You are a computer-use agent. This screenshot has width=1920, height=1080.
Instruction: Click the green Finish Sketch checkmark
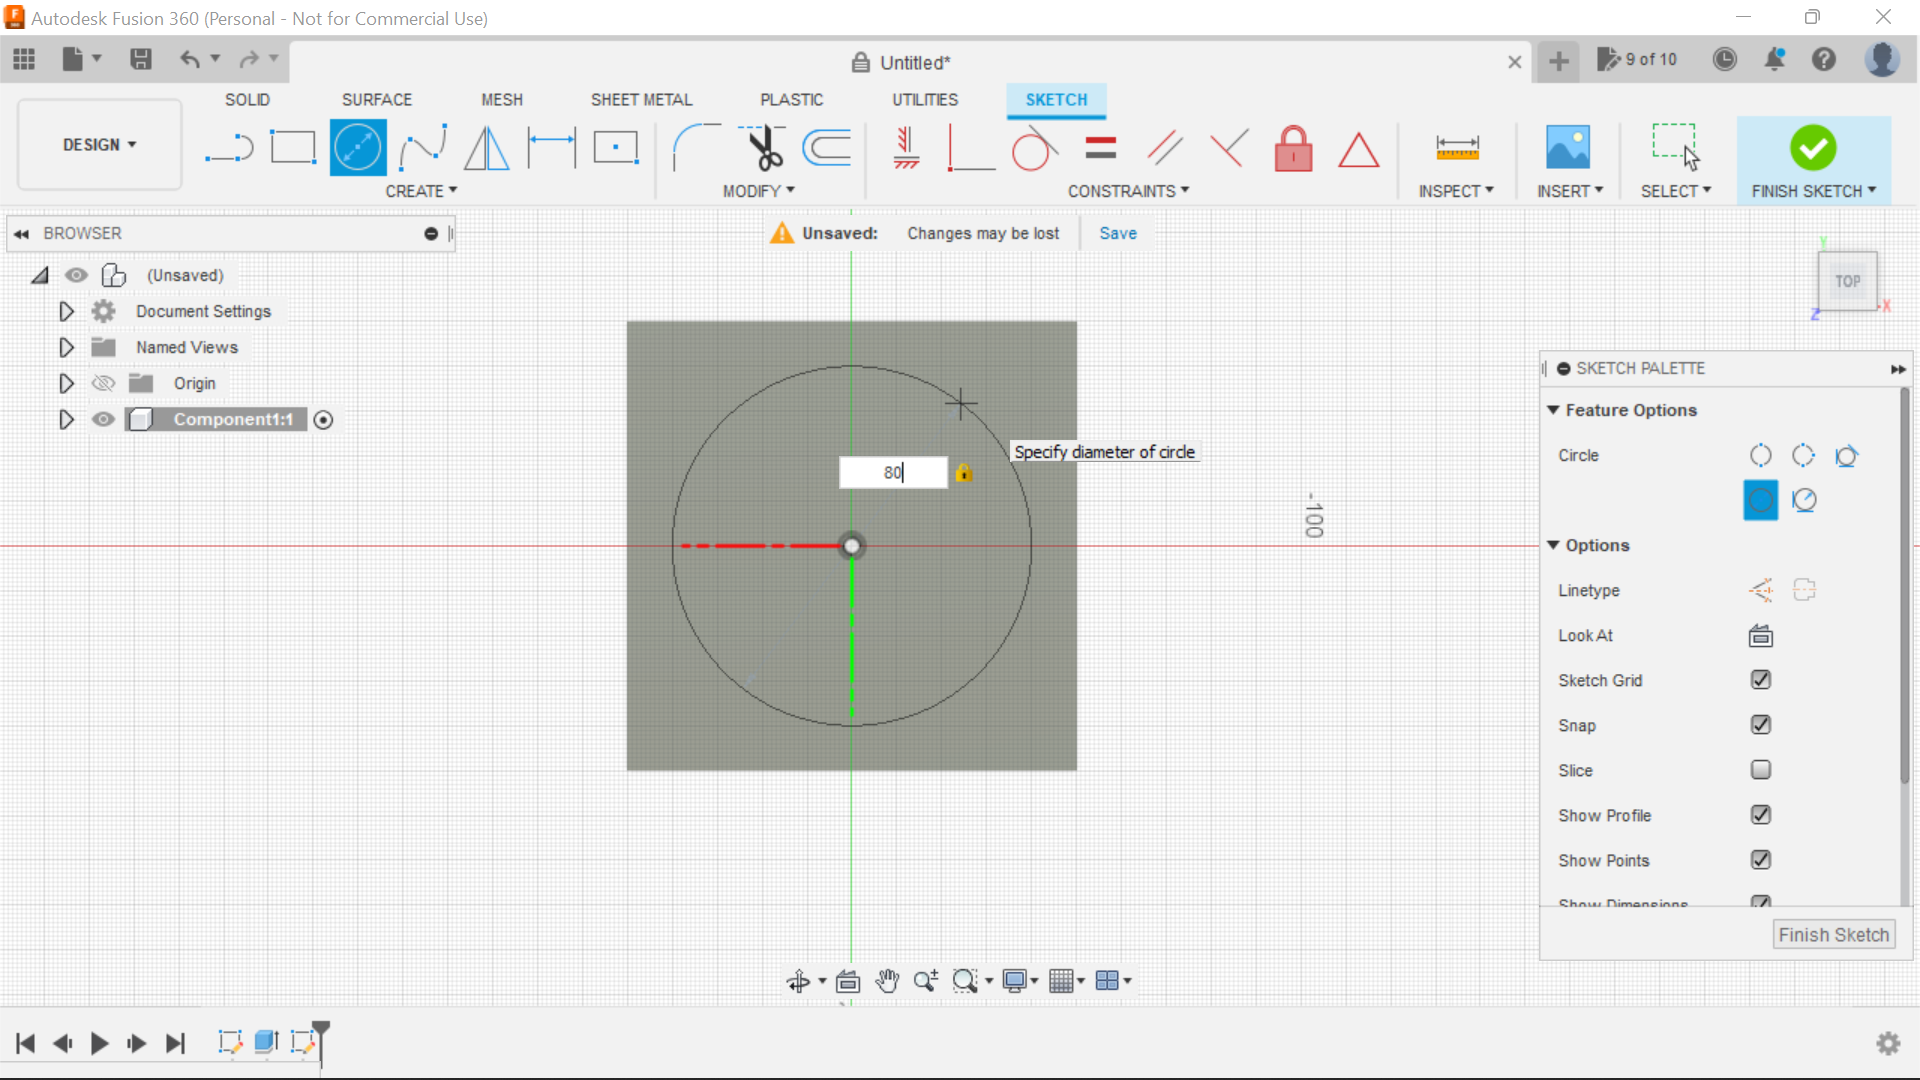(1813, 148)
